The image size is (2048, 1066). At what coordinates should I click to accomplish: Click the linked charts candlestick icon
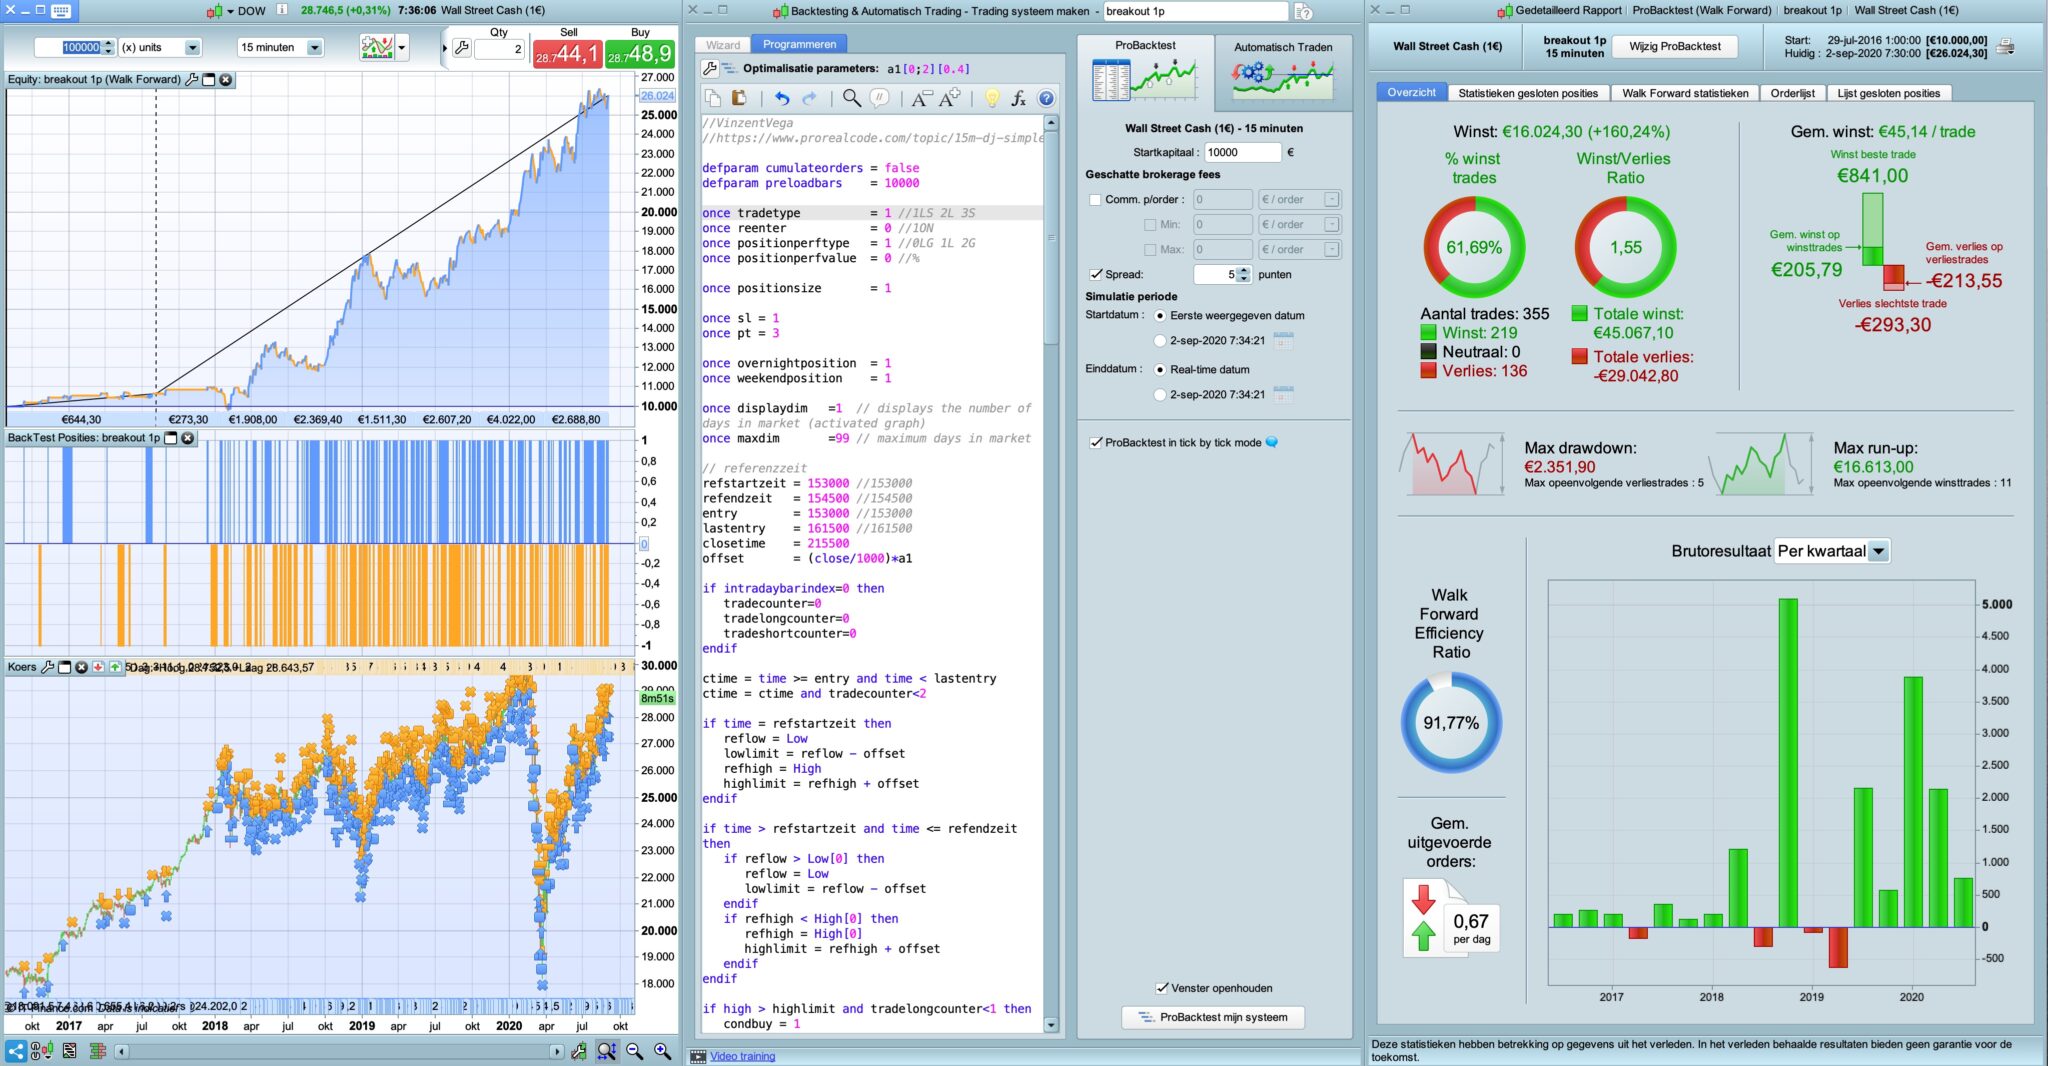coord(40,1051)
